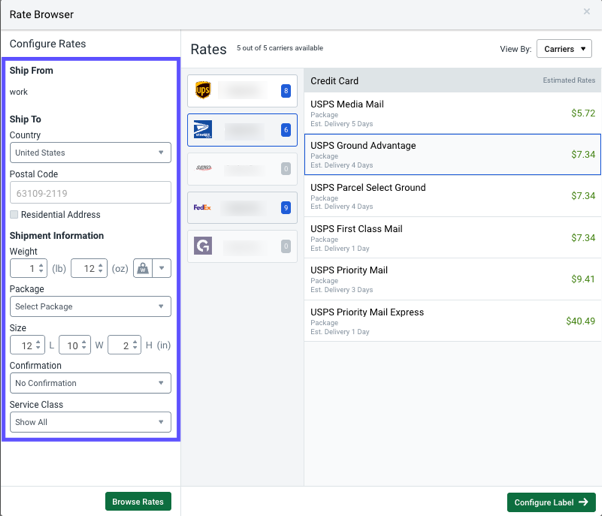Select the USPS carrier logo card
The width and height of the screenshot is (602, 516).
[242, 130]
